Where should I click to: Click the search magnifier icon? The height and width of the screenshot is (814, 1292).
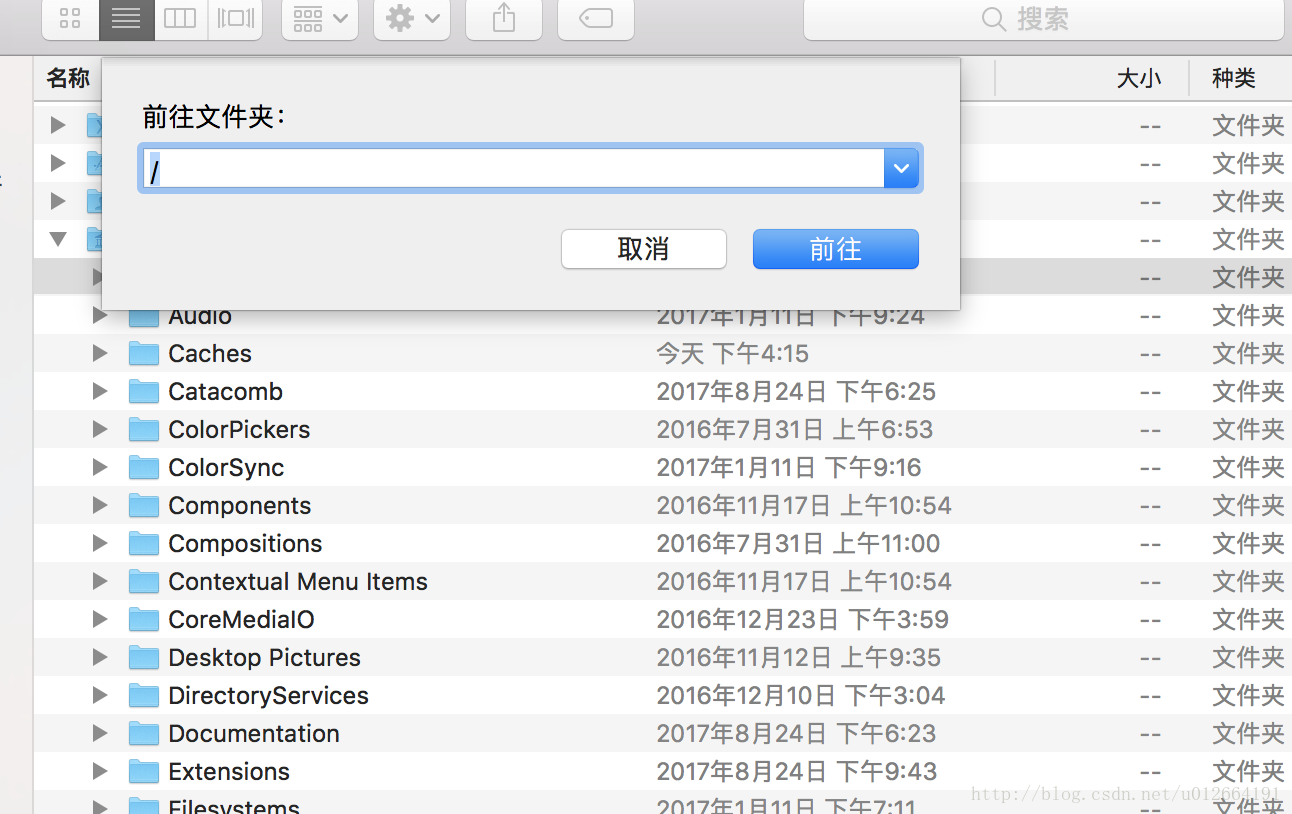993,19
